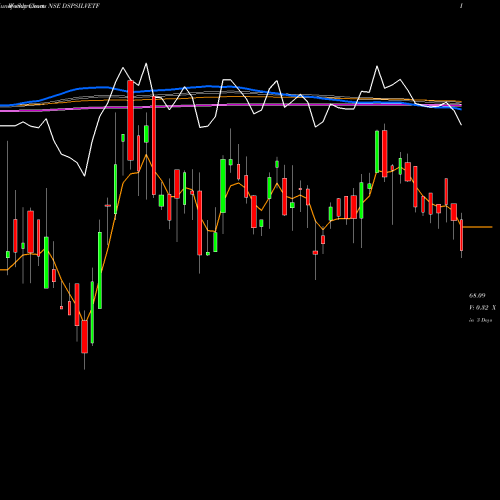Click the final red candle before the price line
Screen dimensions: 500x500
click(462, 235)
